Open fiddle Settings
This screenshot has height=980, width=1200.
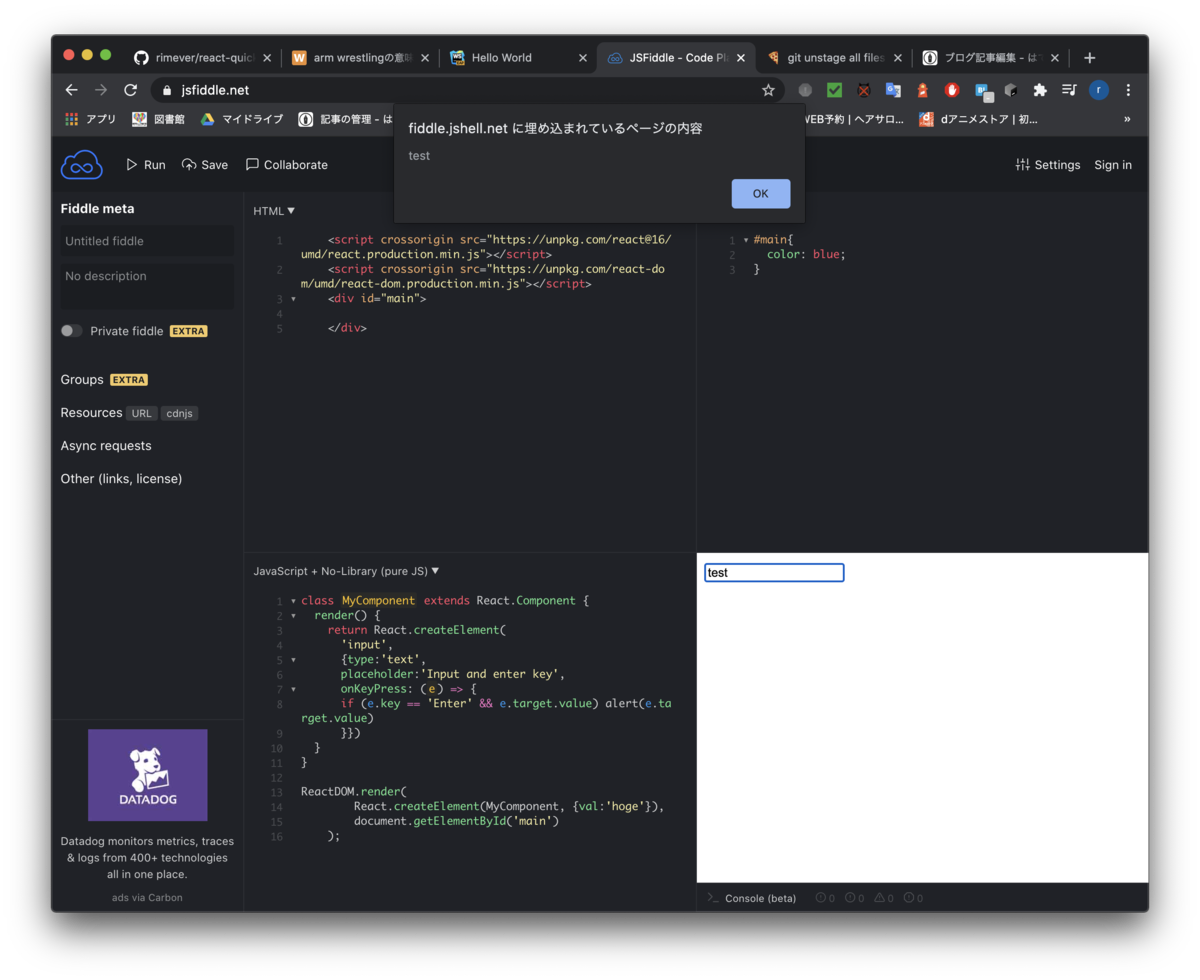[1047, 165]
